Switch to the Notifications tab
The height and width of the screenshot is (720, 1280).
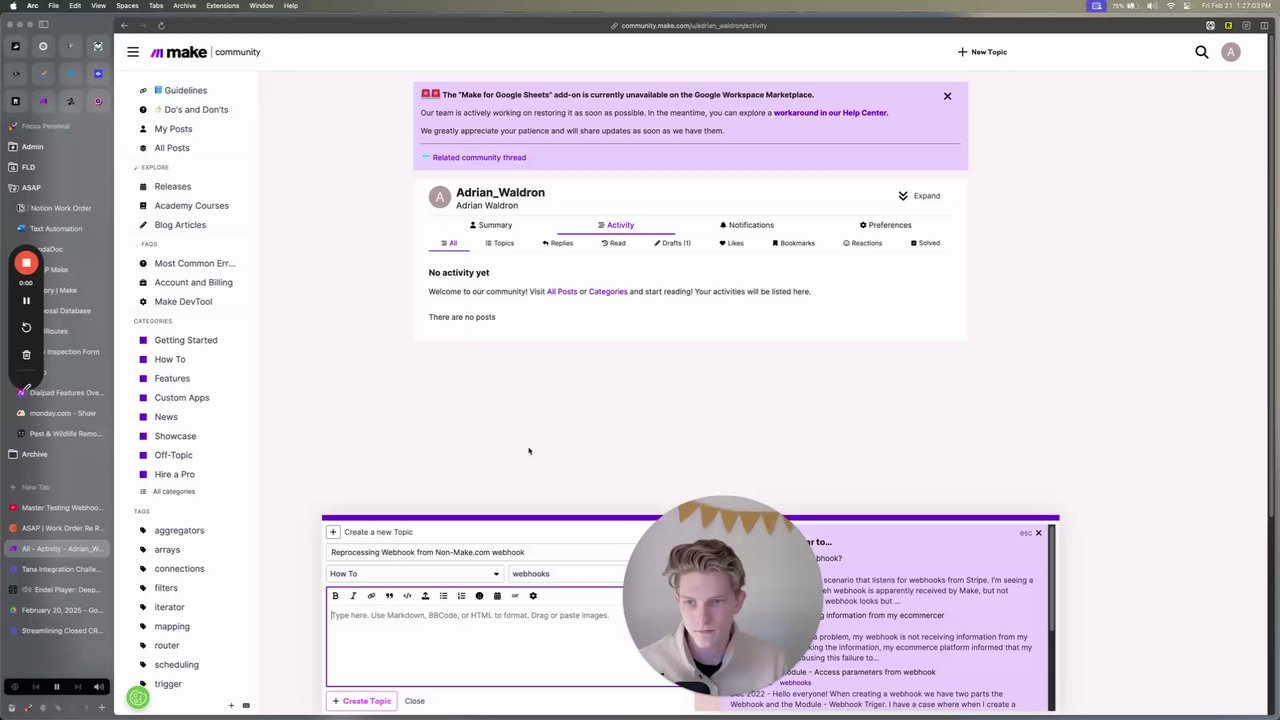pos(746,225)
